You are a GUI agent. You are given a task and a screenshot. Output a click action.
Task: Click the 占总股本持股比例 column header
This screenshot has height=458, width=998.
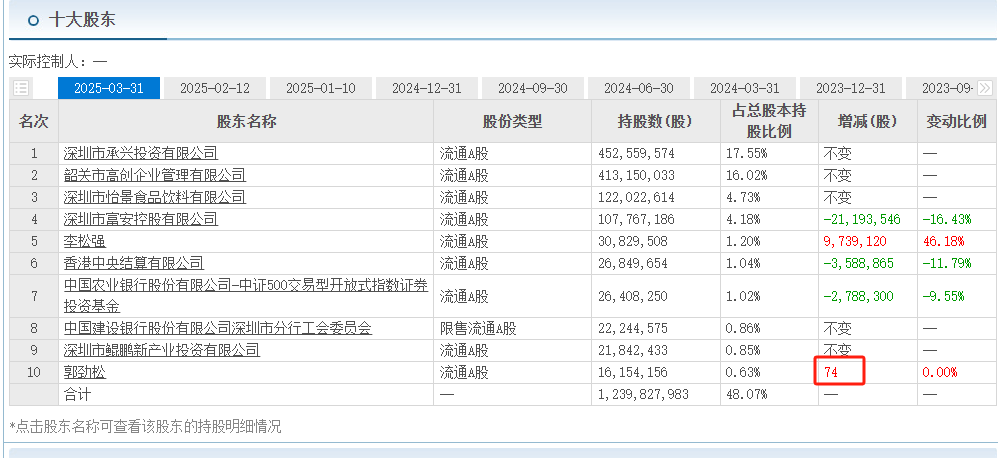point(769,121)
